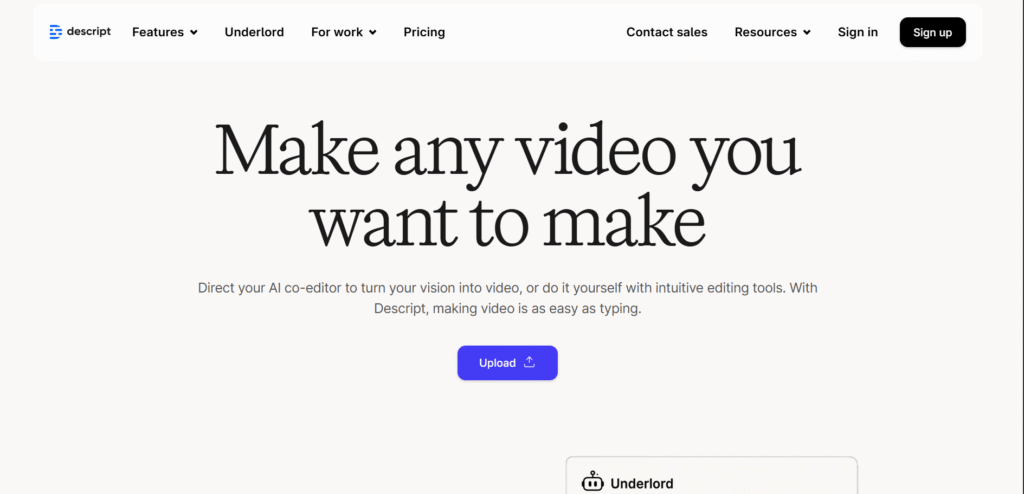This screenshot has height=494, width=1024.
Task: Click the AI co-editor description paragraph
Action: [x=508, y=298]
